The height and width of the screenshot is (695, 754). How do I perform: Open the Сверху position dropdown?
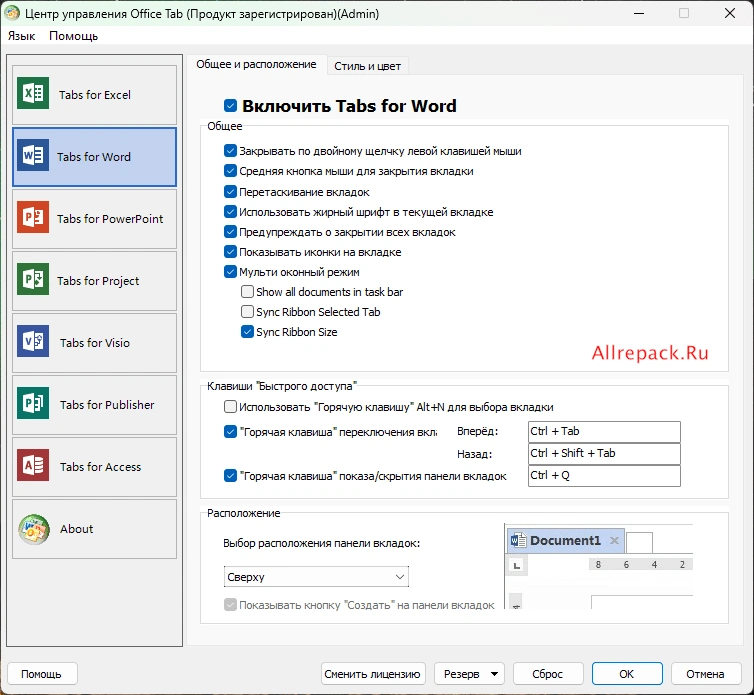316,577
